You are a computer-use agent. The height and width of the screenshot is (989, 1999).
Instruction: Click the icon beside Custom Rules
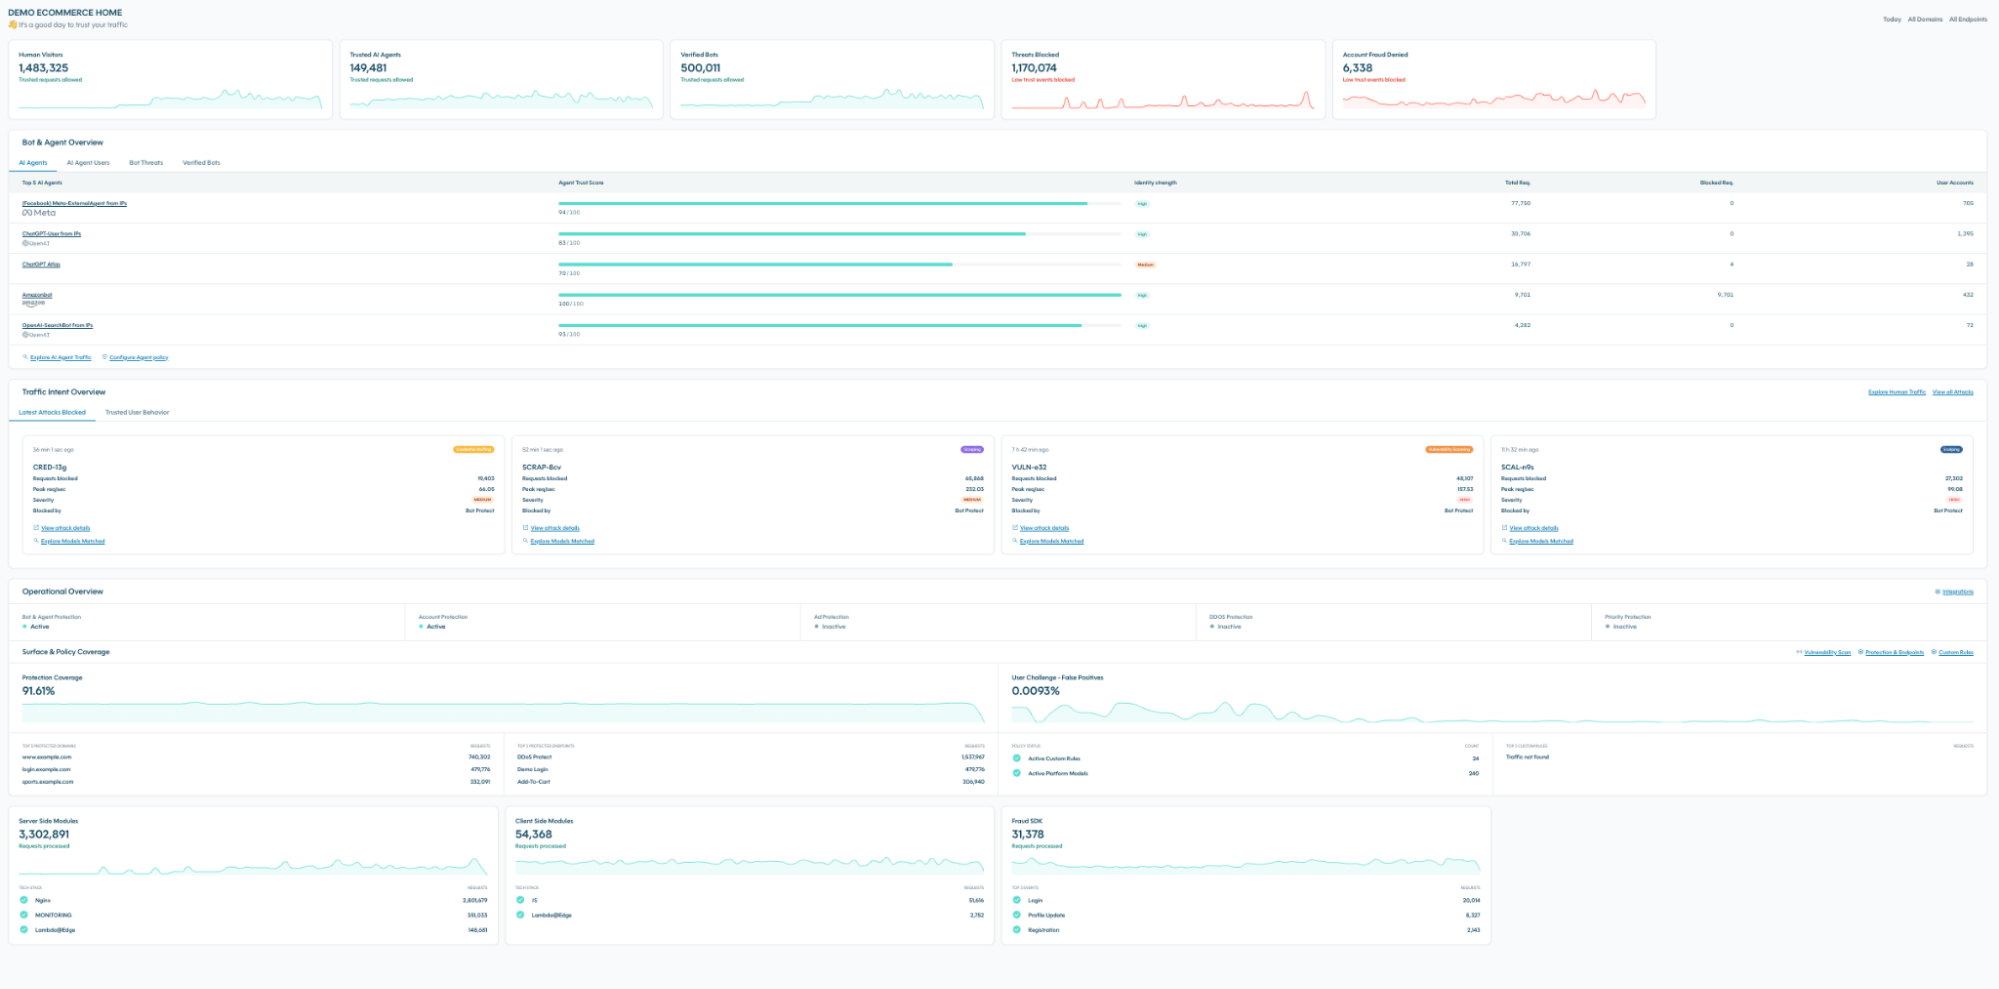point(1934,652)
